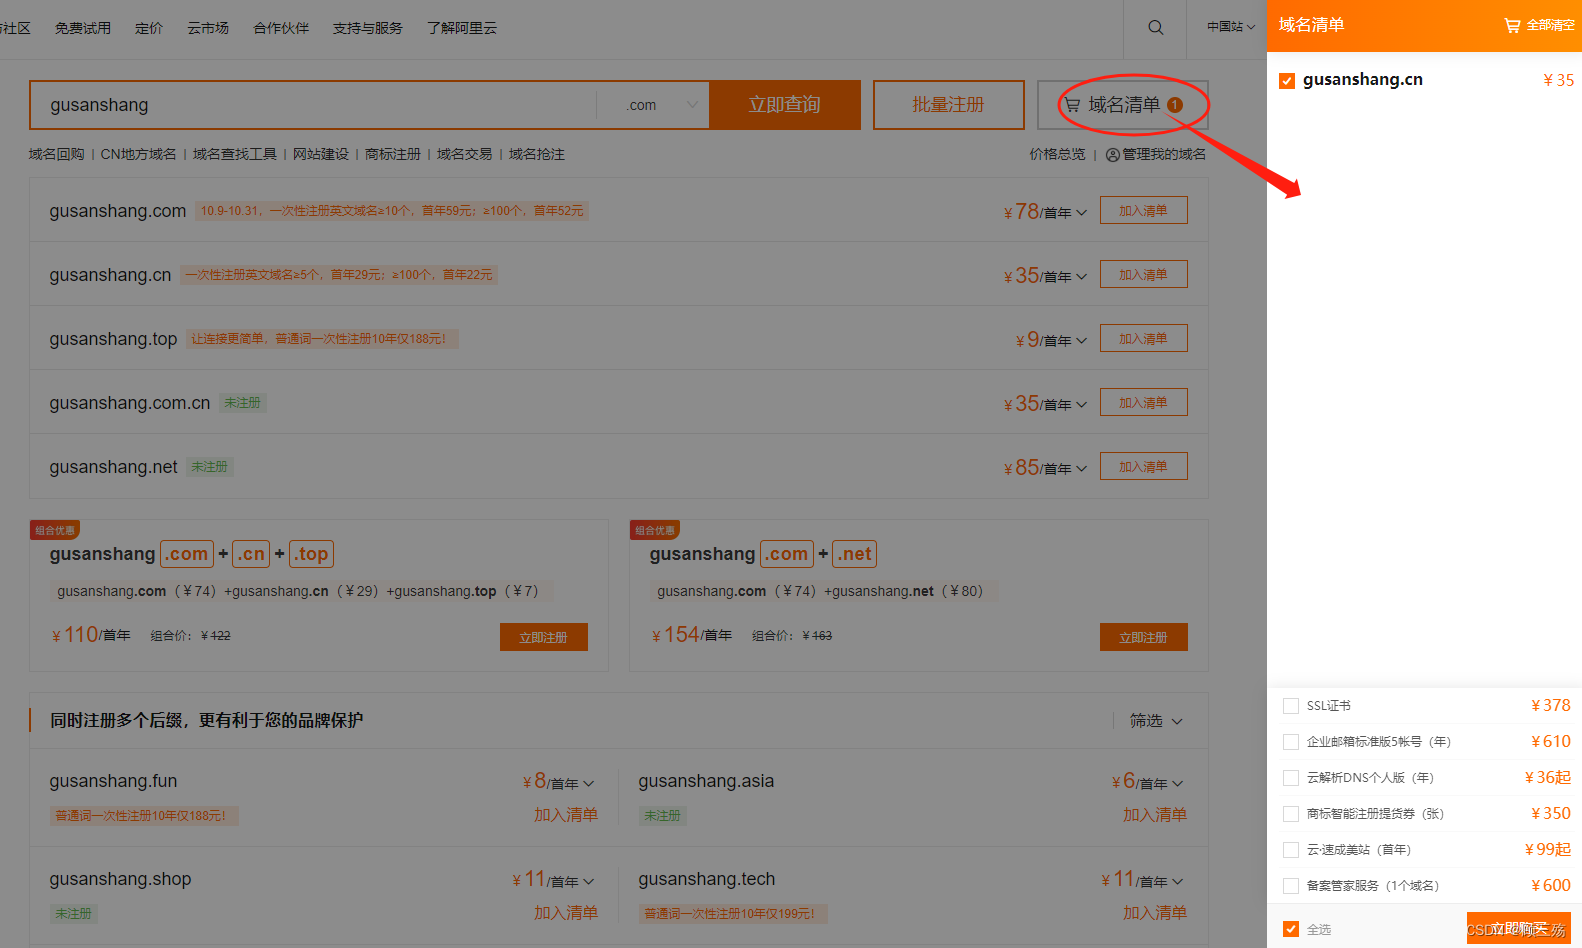The height and width of the screenshot is (948, 1582).
Task: Check 商标智能注册提货券 option
Action: point(1291,814)
